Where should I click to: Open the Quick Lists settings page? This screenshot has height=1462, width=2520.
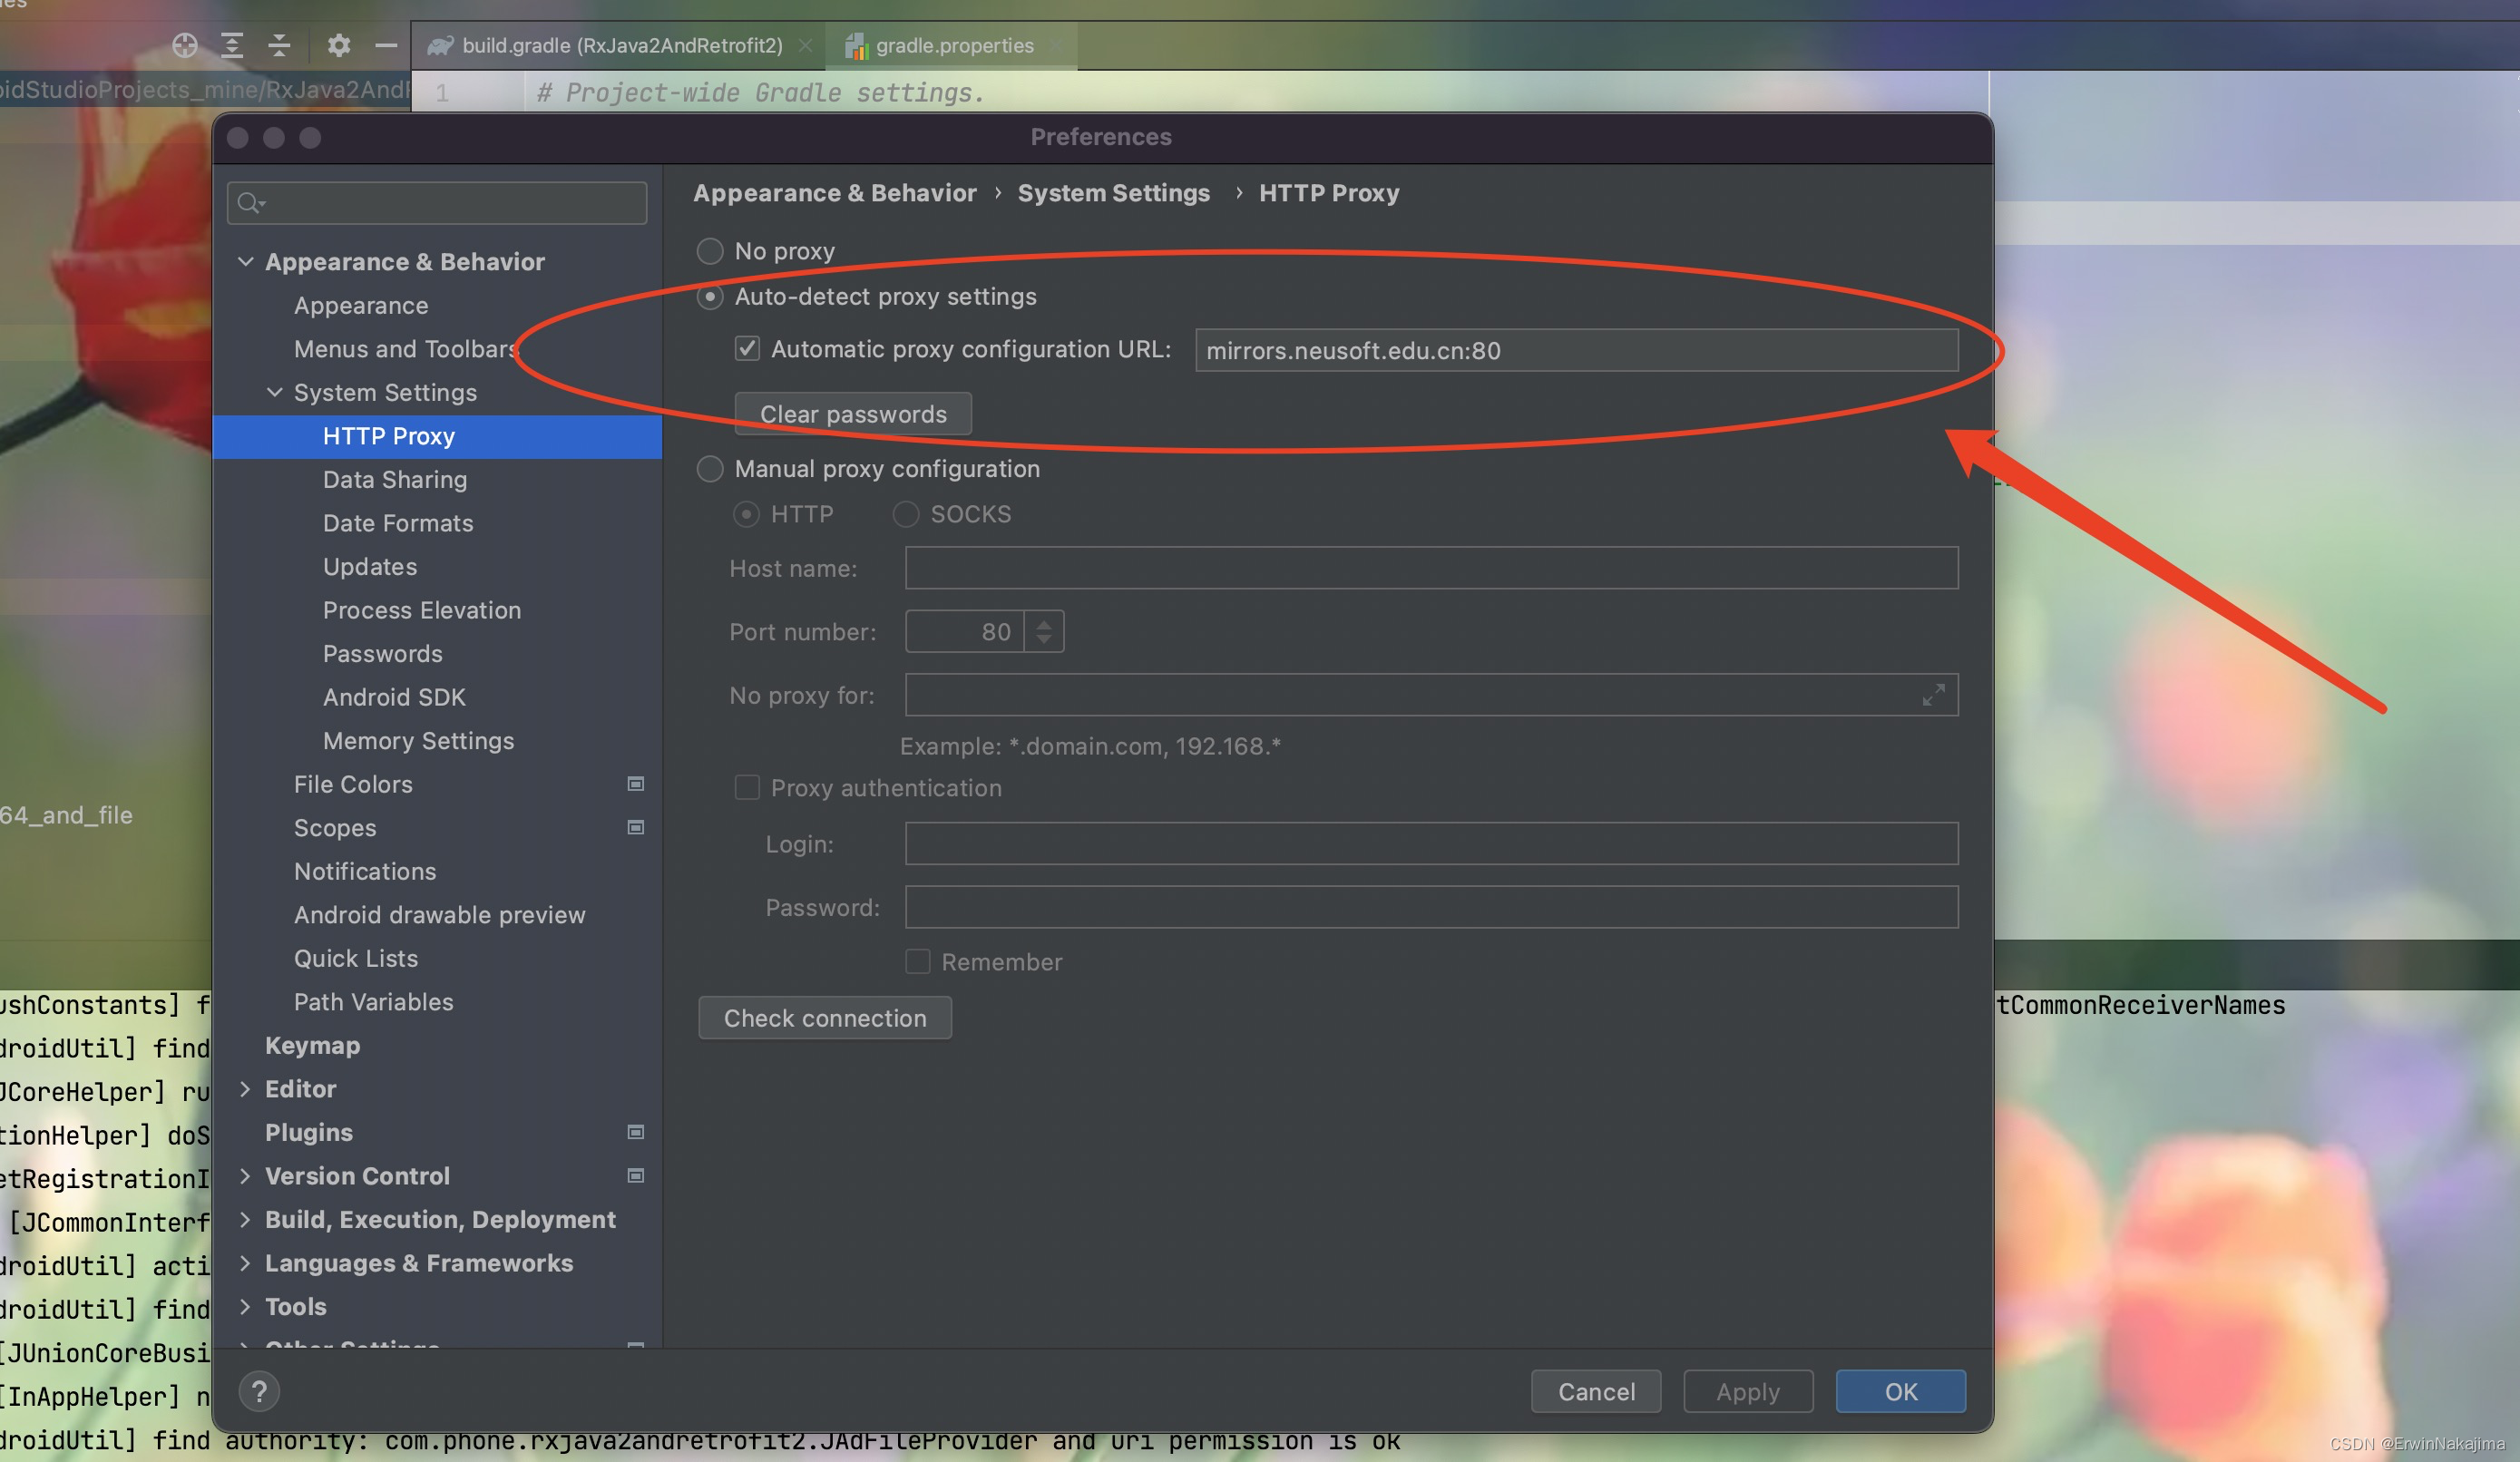click(356, 958)
